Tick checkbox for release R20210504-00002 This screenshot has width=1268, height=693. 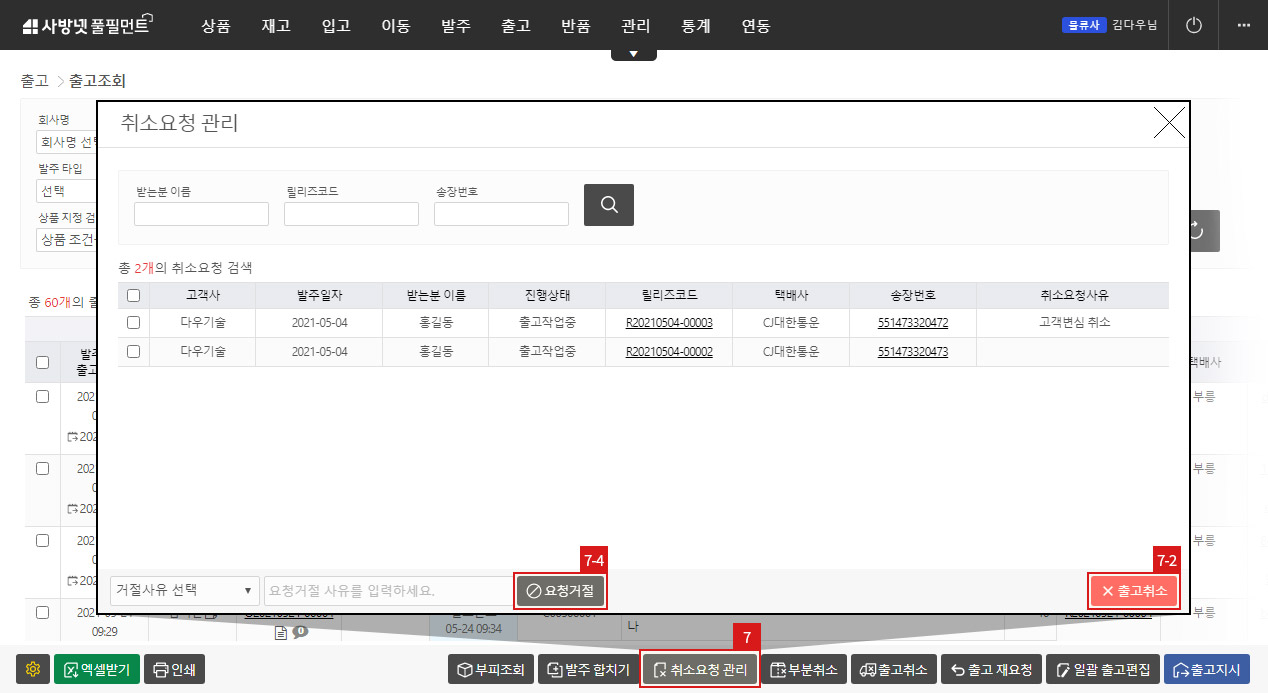pos(133,351)
